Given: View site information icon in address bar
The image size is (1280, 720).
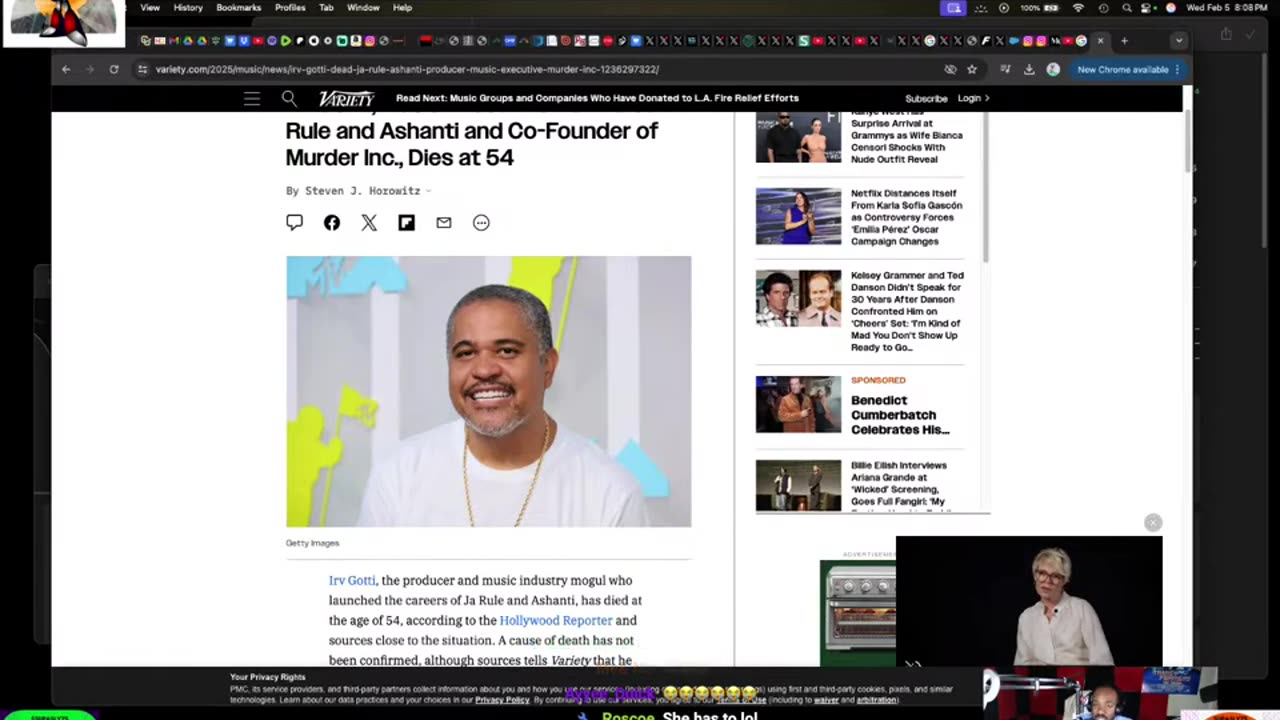Looking at the screenshot, I should point(142,69).
